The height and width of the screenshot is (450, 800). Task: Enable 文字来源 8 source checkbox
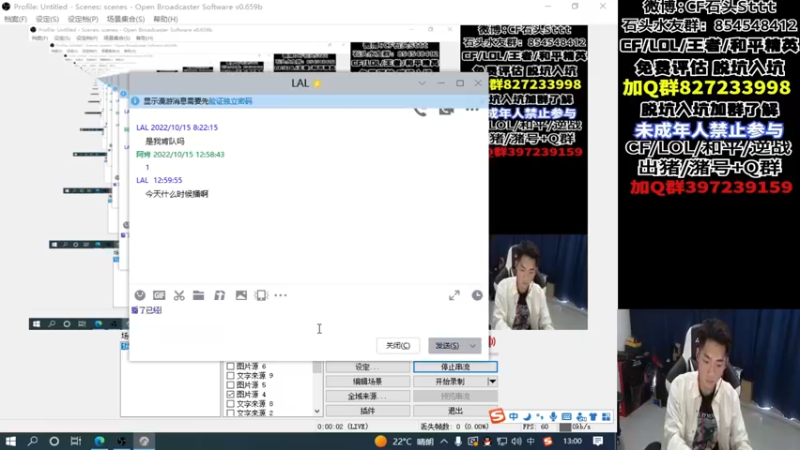230,404
